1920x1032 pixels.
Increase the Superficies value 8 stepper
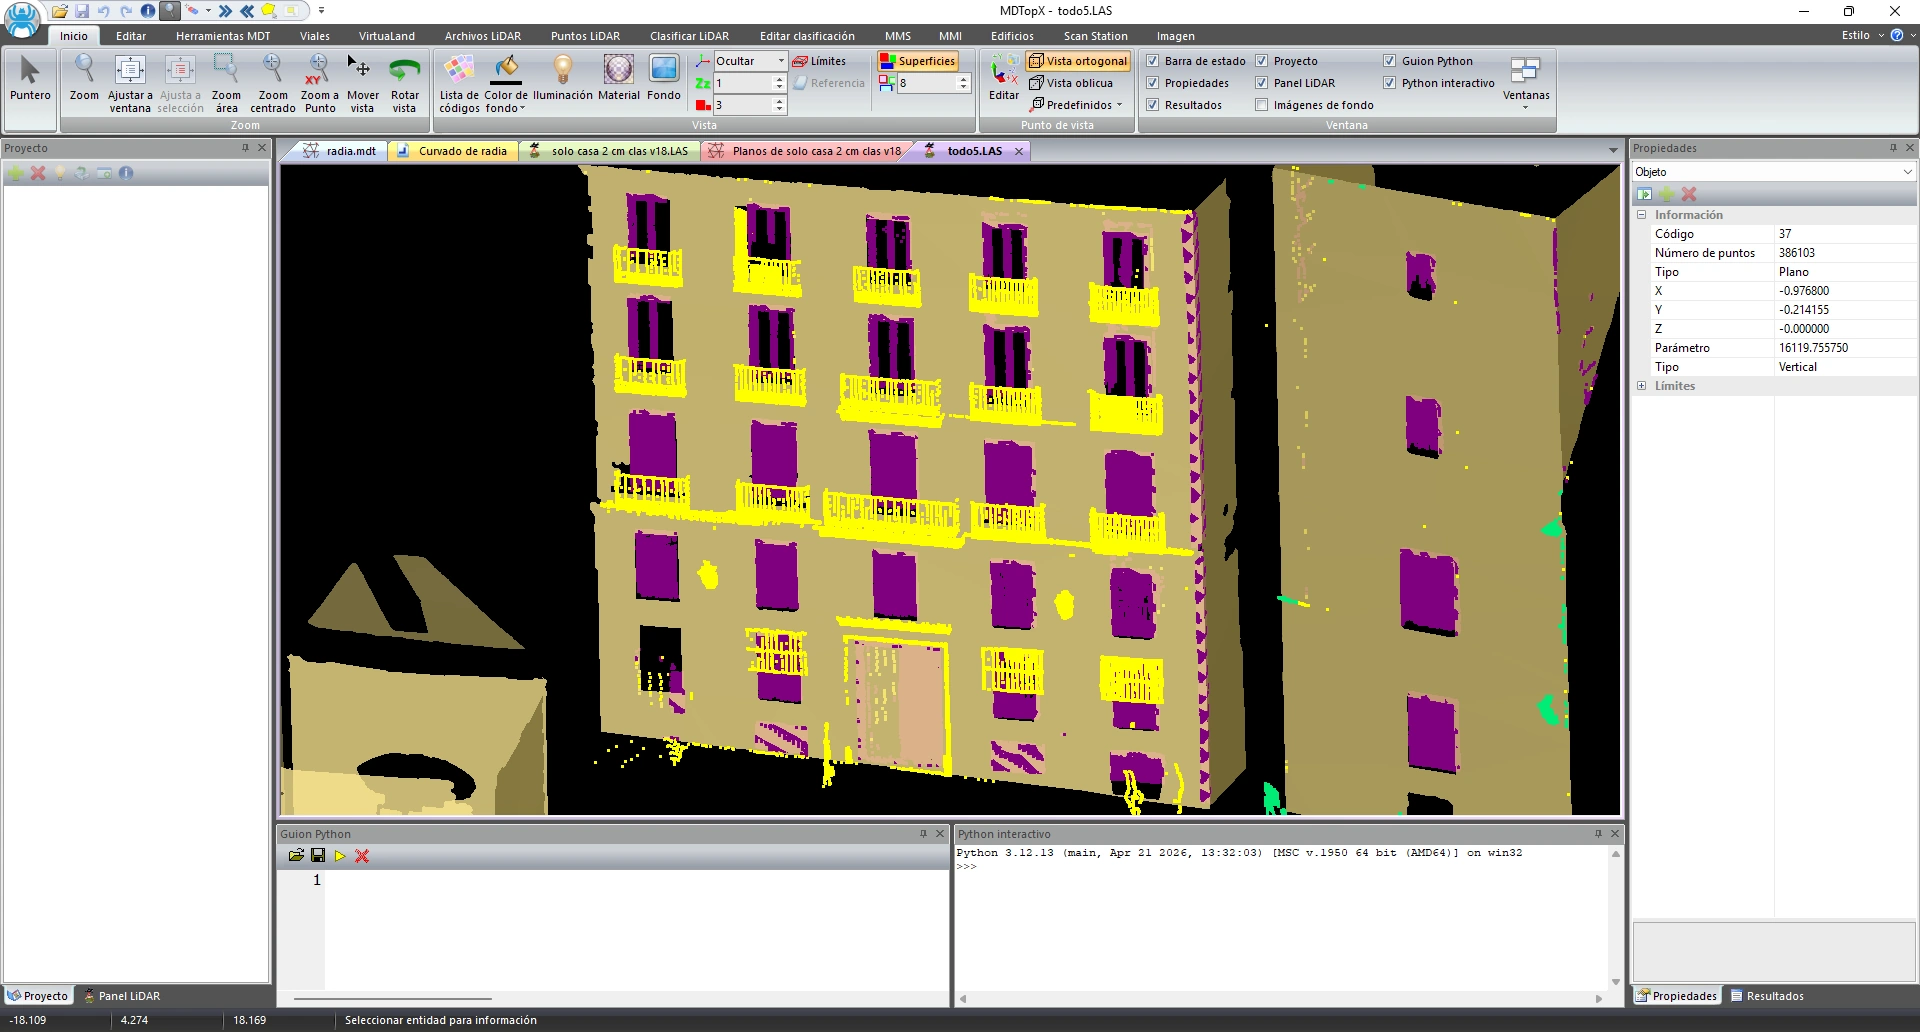click(x=964, y=79)
